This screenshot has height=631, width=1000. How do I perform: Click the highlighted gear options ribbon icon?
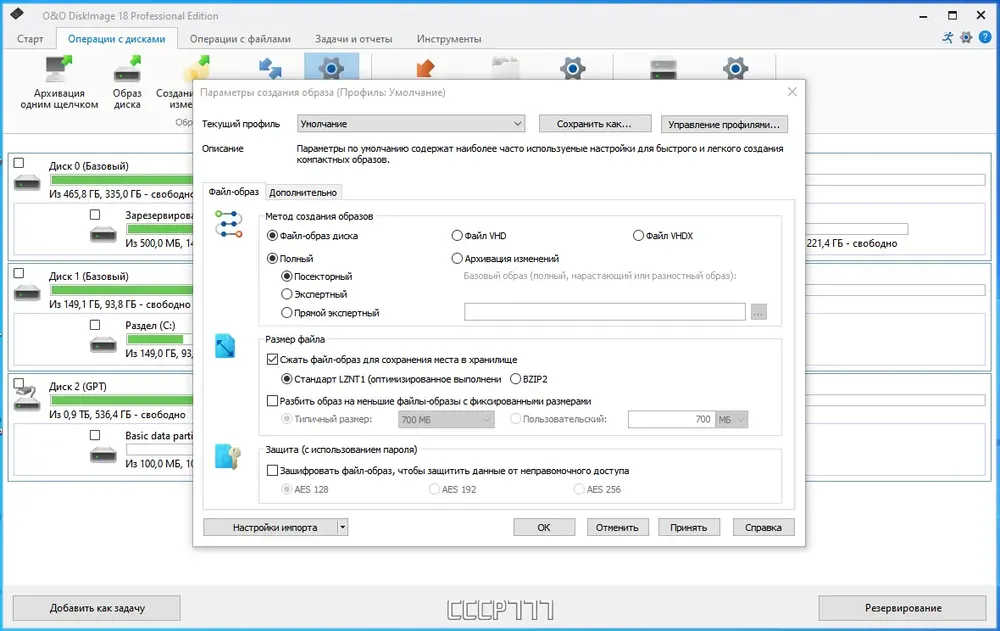click(331, 68)
